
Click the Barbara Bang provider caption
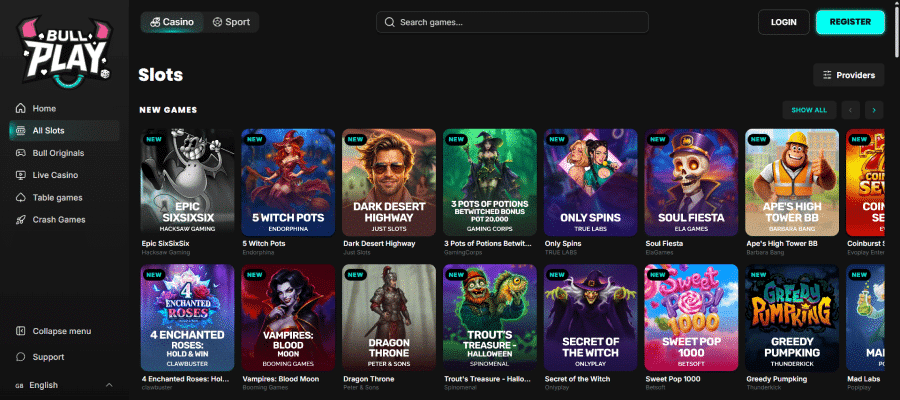pyautogui.click(x=766, y=253)
